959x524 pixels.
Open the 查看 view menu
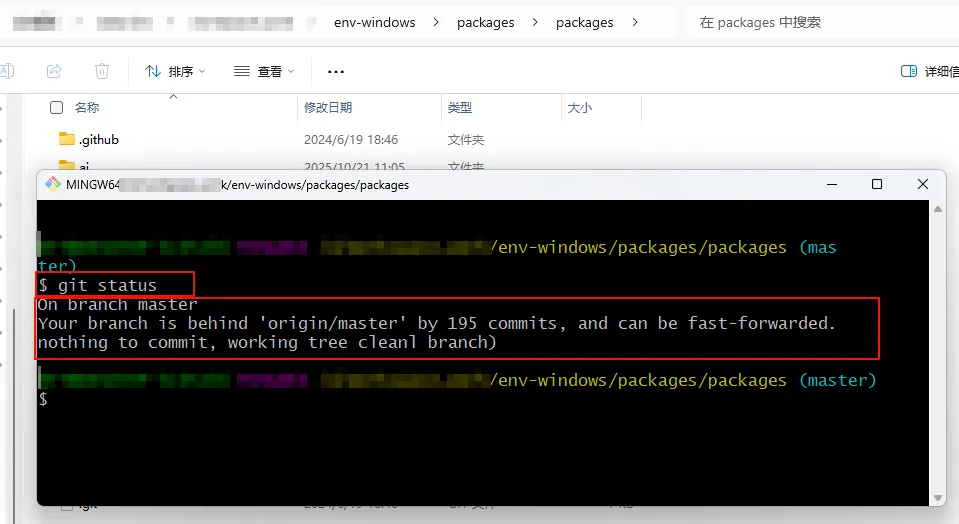264,72
